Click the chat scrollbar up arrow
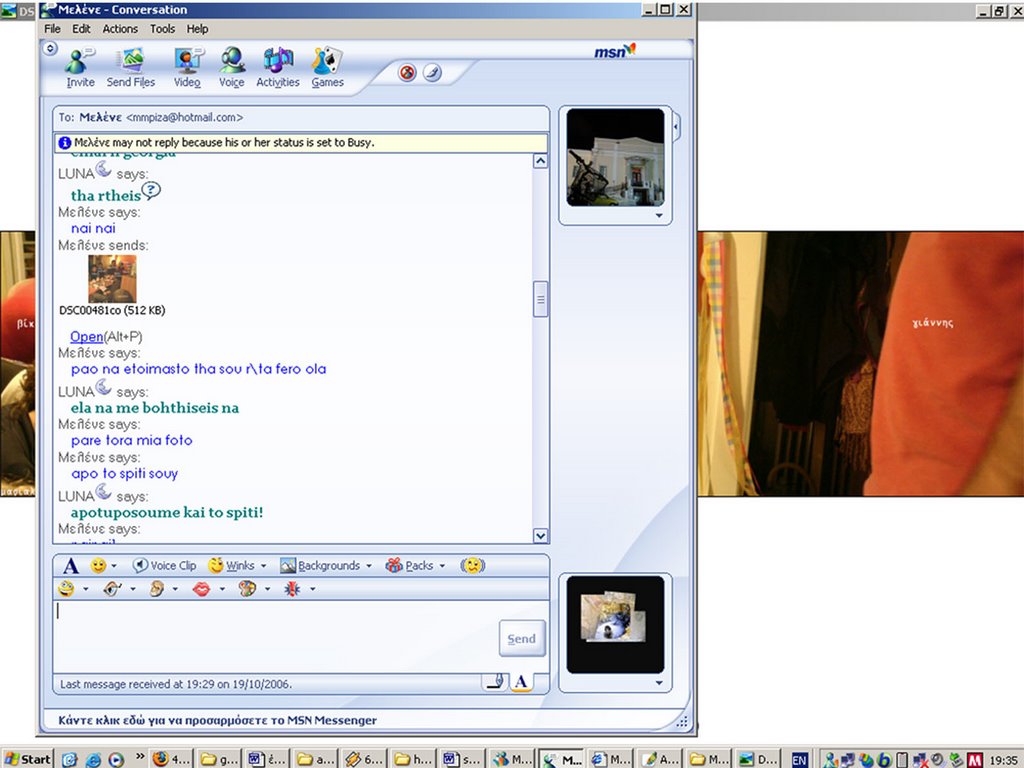The height and width of the screenshot is (768, 1024). (540, 161)
